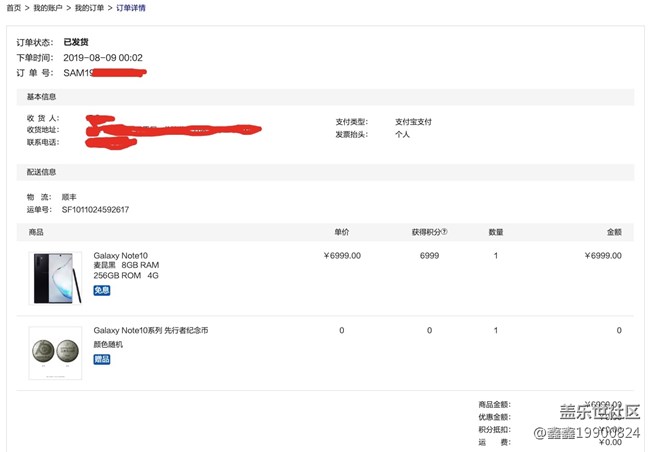Click the Galaxy Note10系列 先行者纪念币 title
The width and height of the screenshot is (650, 452).
pos(150,330)
